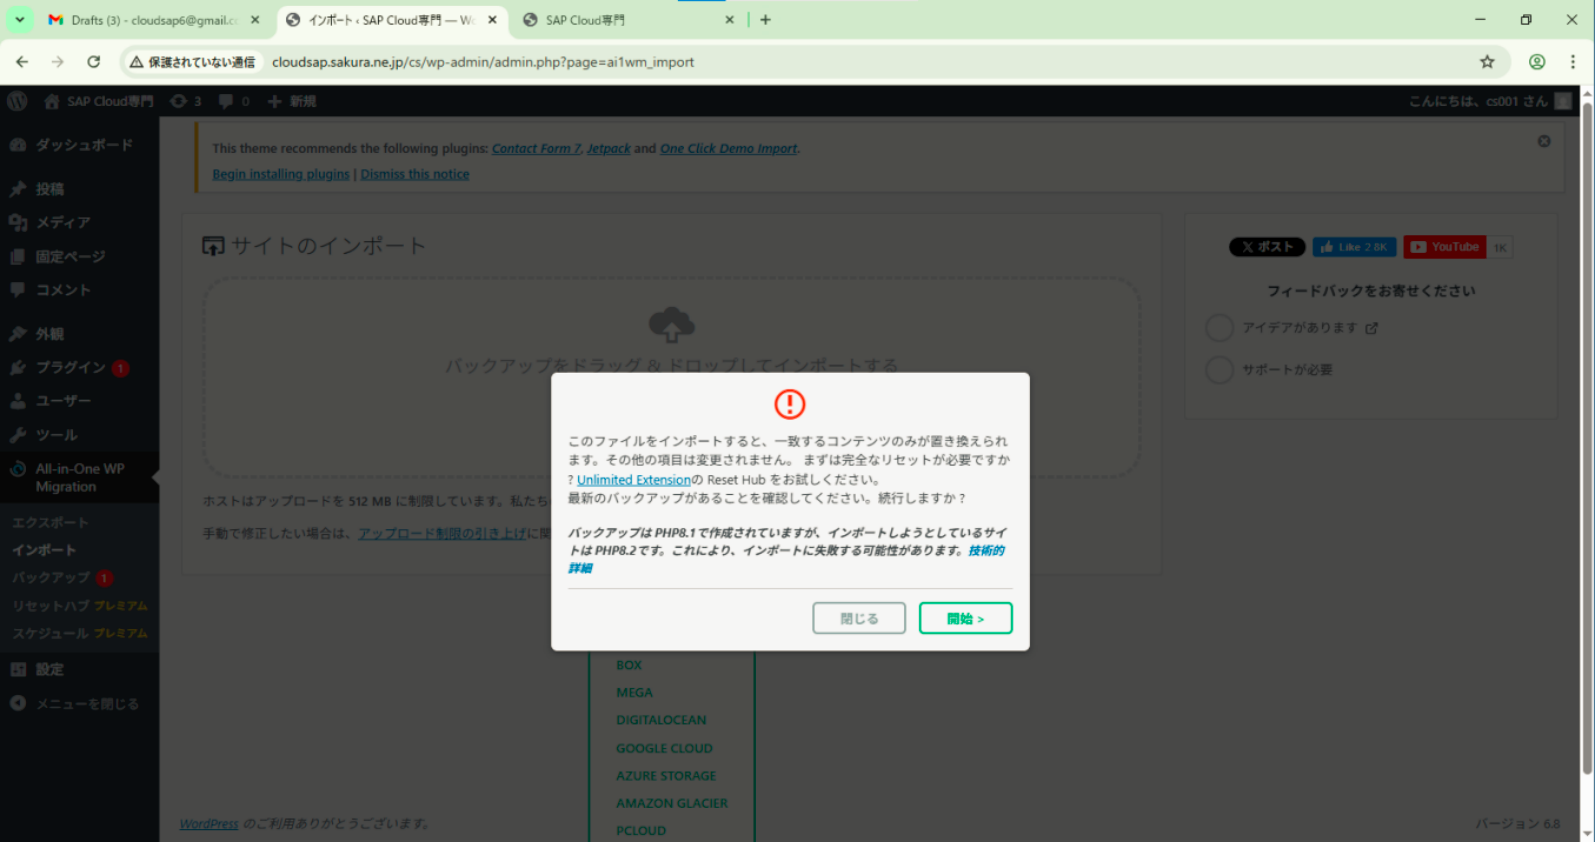
Task: Click the Contact Form 7 plugin link
Action: [x=536, y=148]
